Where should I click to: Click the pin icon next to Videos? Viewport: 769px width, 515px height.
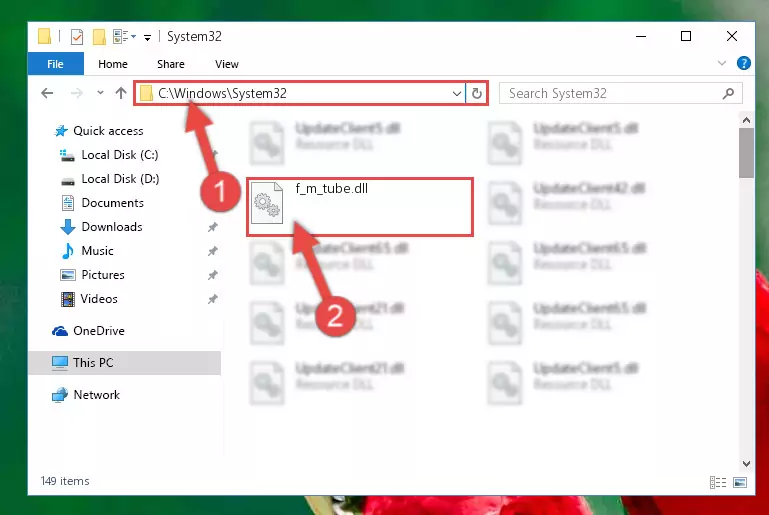point(212,299)
